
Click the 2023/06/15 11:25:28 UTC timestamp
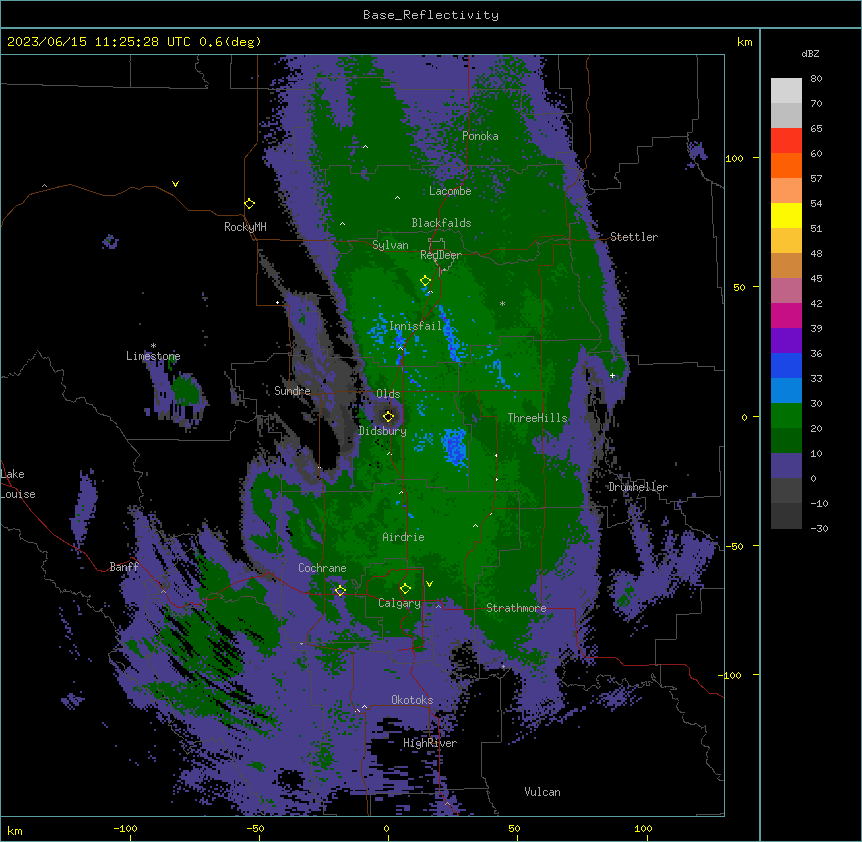tap(91, 42)
